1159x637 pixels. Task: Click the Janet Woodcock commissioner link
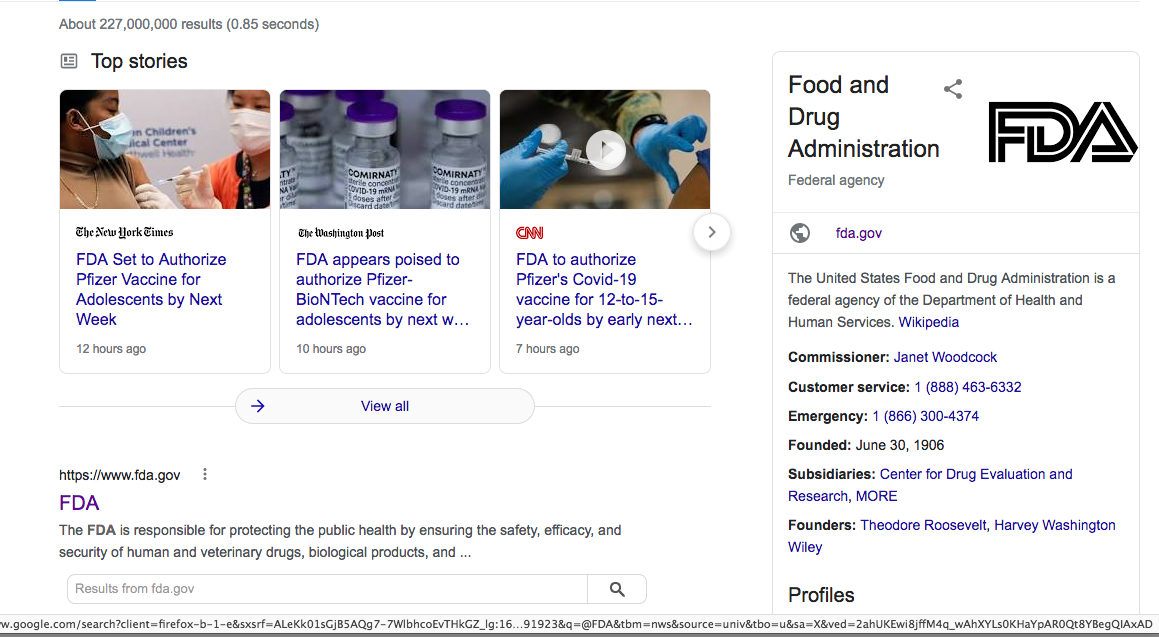tap(945, 357)
